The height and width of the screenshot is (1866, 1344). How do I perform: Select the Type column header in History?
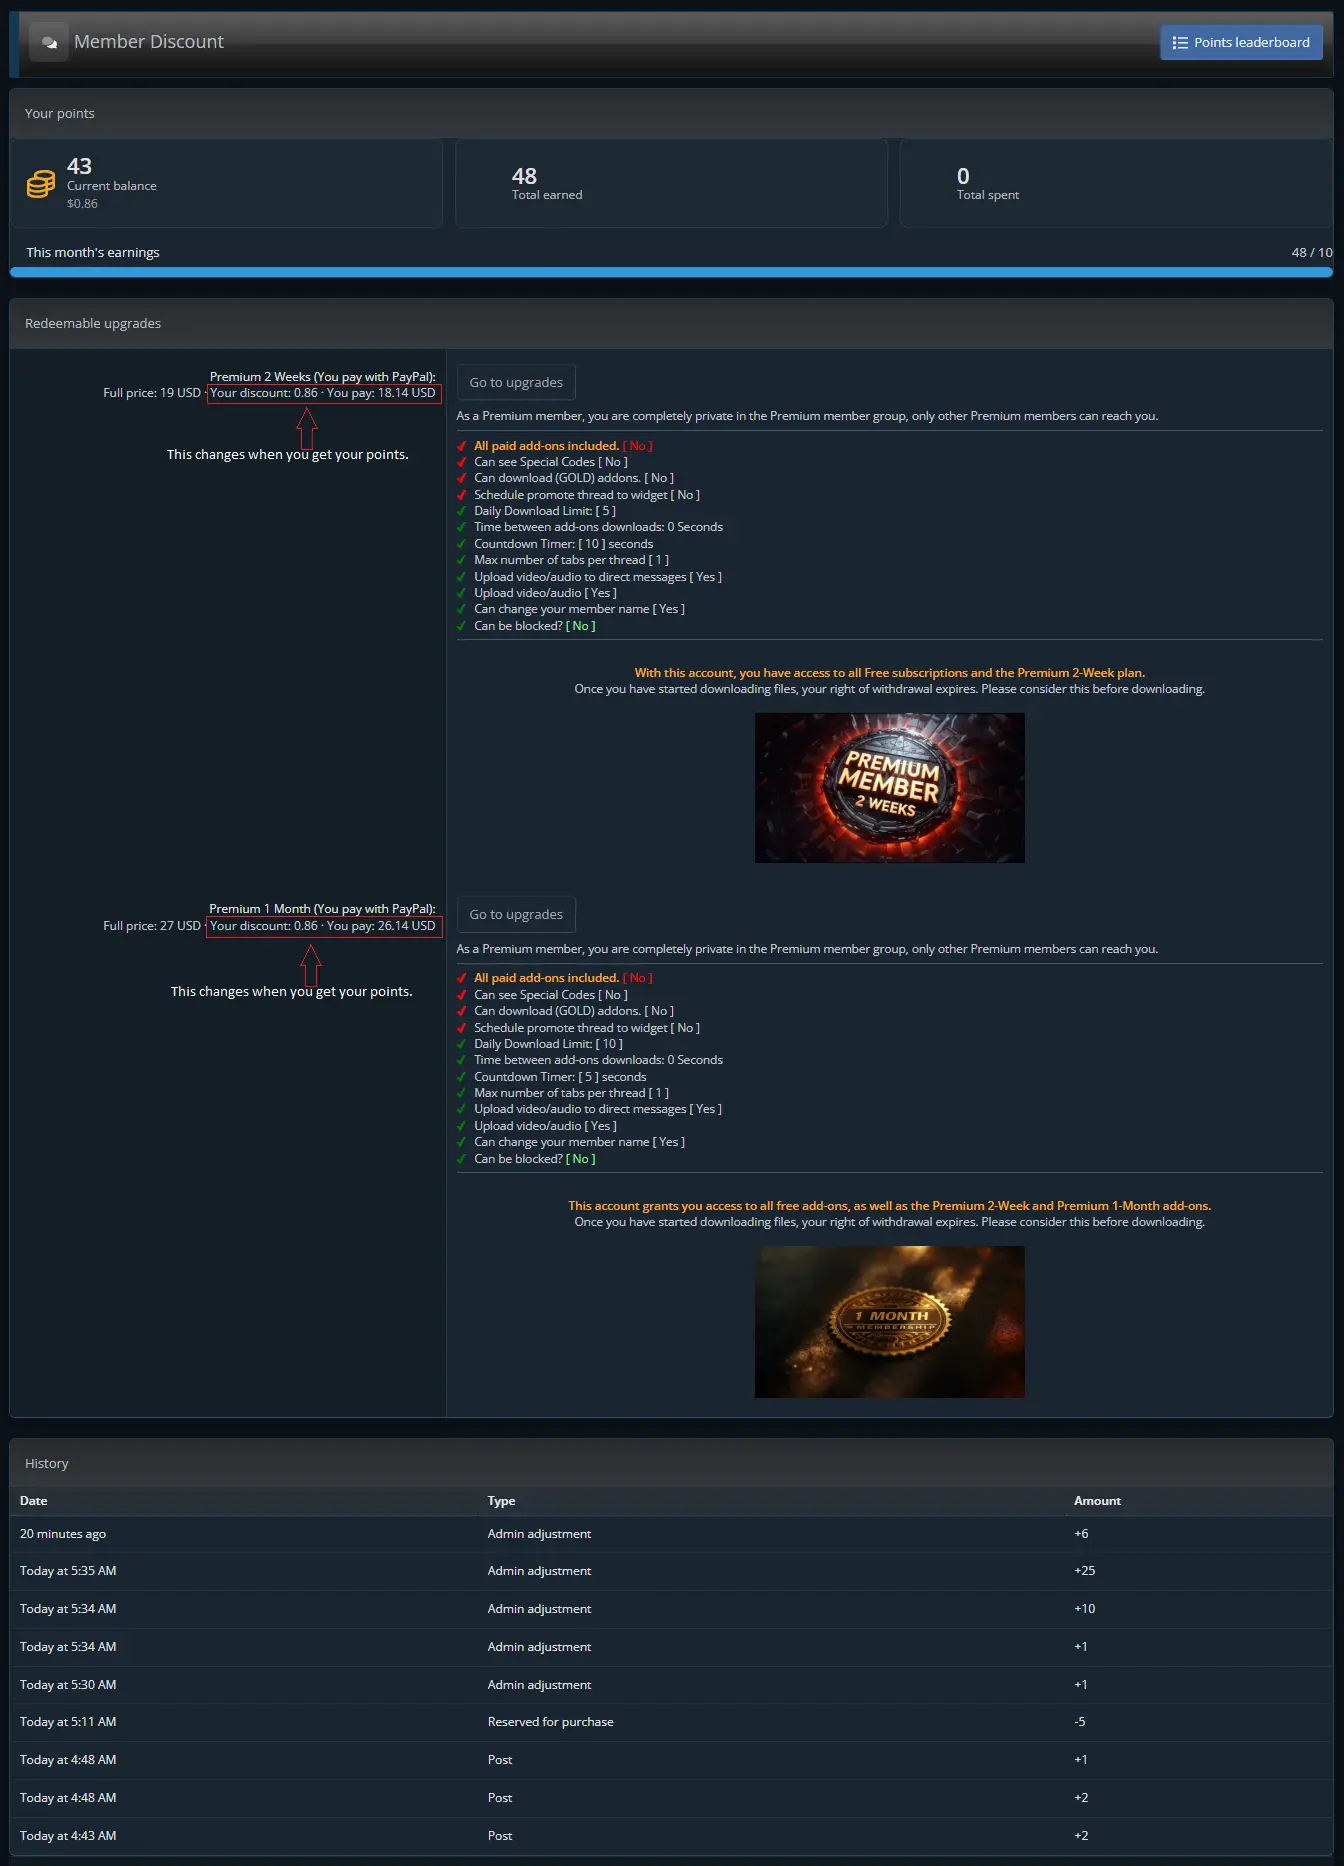[x=501, y=1500]
